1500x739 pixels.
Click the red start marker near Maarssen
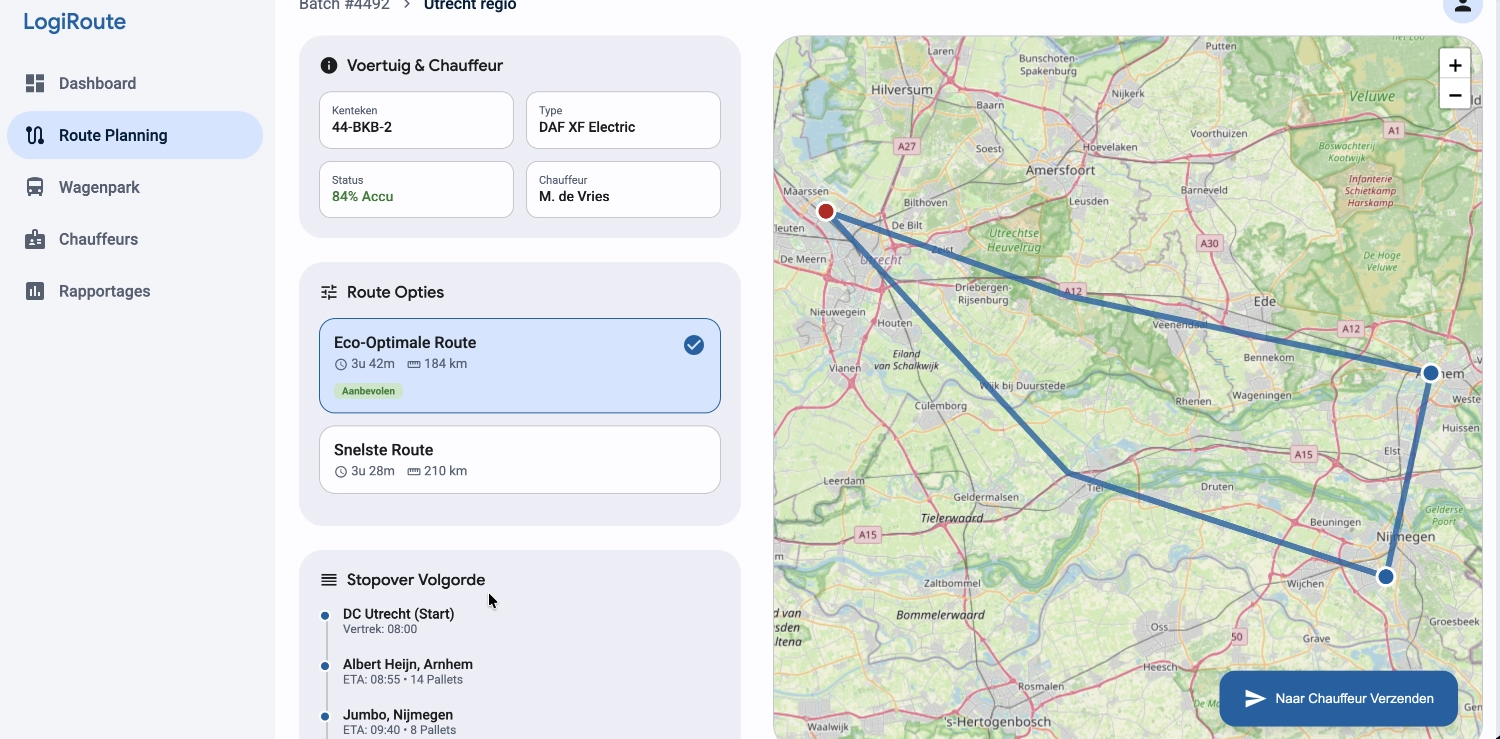tap(825, 210)
